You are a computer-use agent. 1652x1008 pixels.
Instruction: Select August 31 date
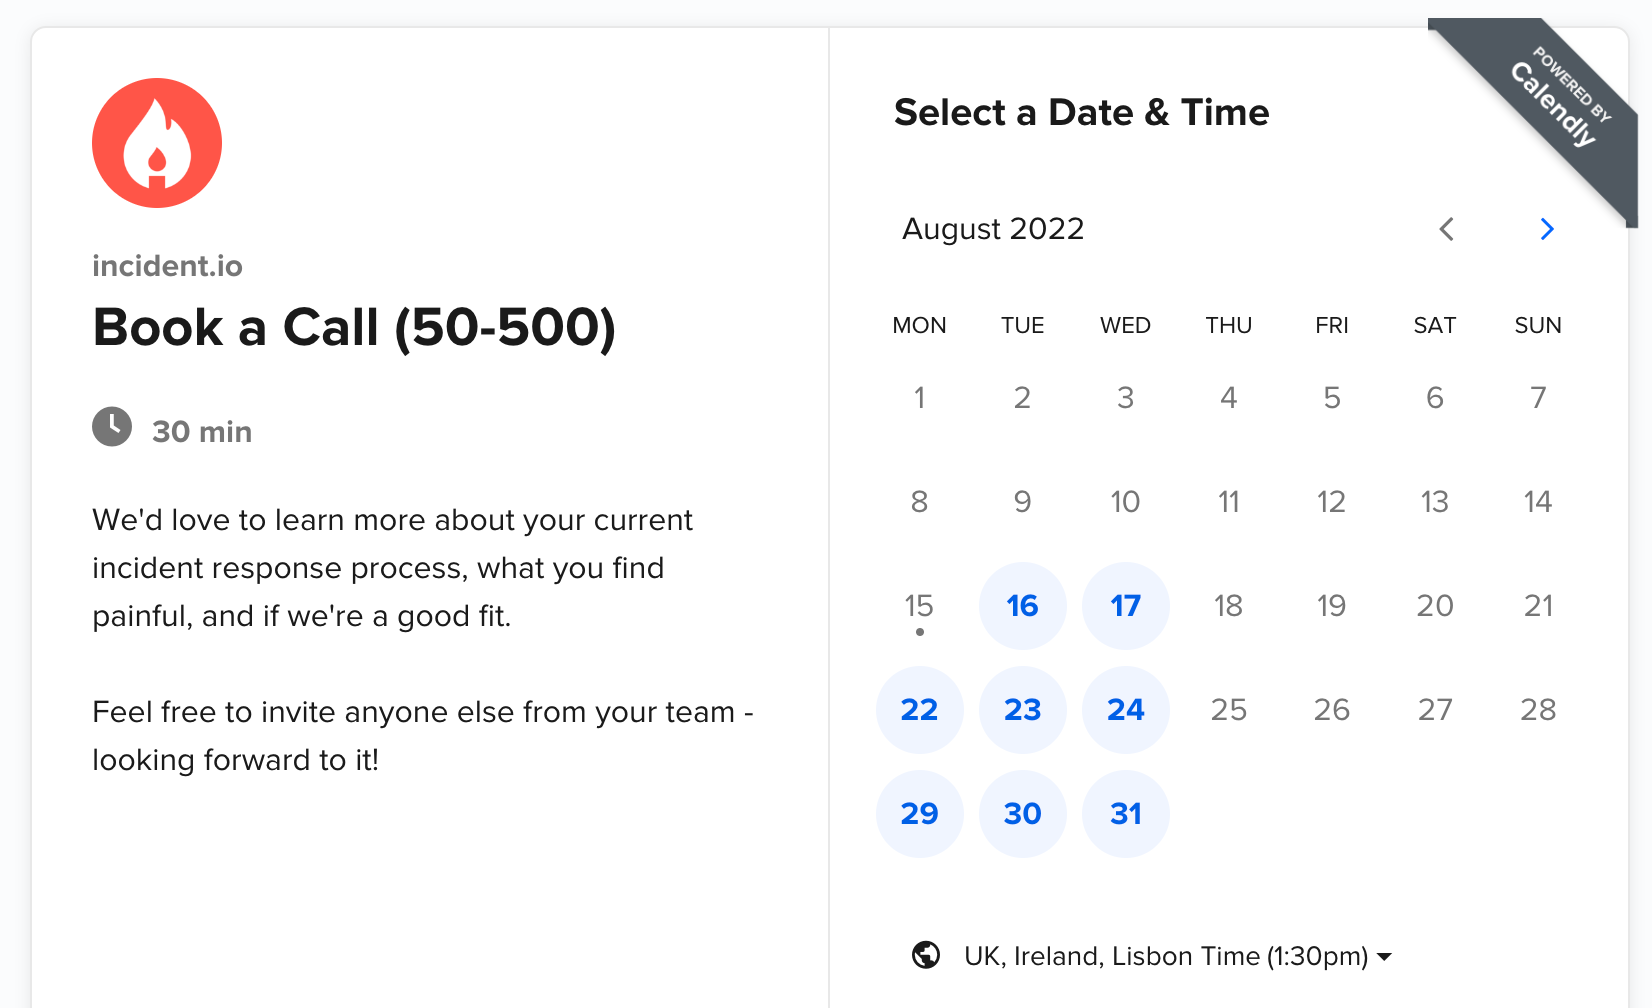pyautogui.click(x=1125, y=813)
